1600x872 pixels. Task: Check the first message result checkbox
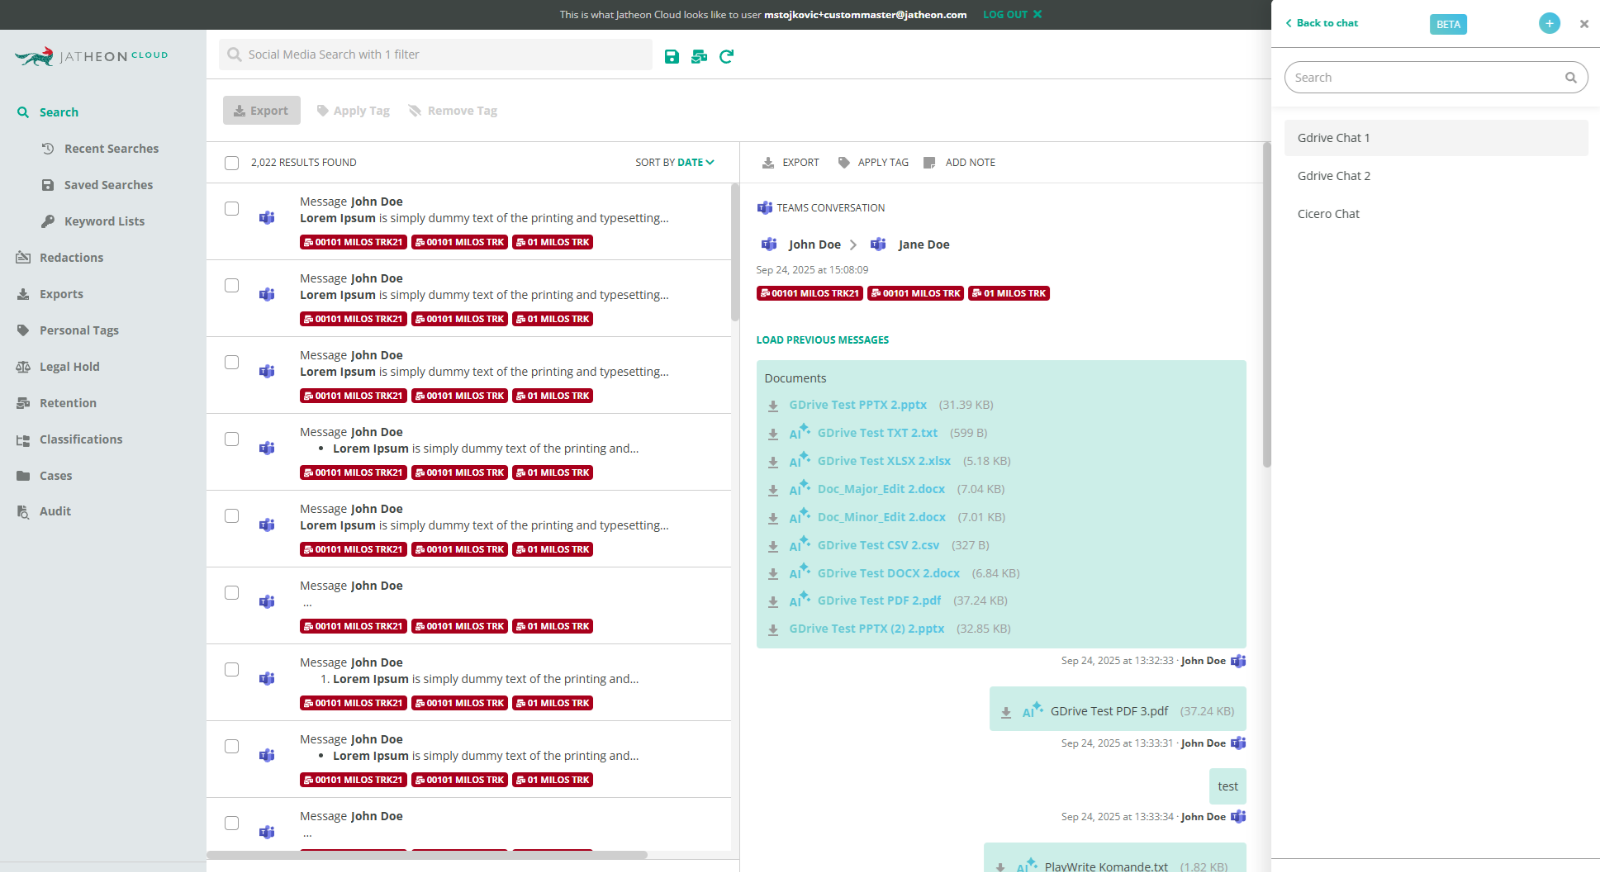[x=232, y=209]
